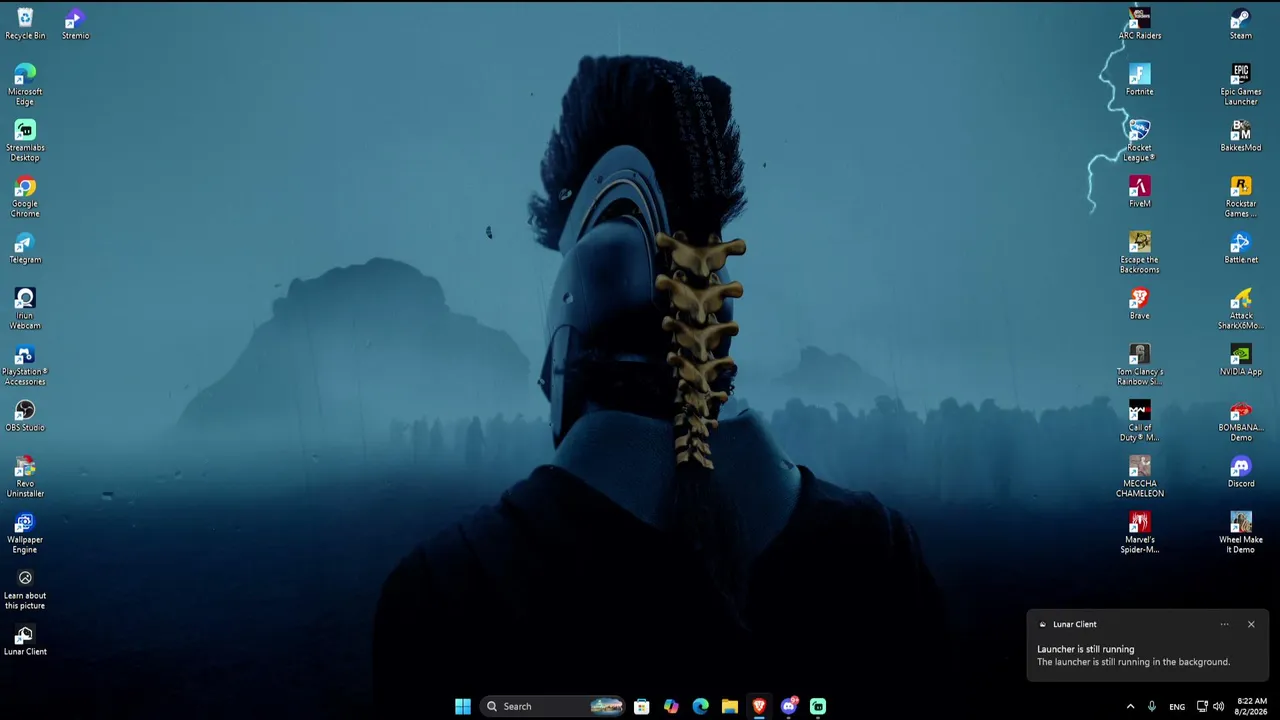Select the Attack Shark X6 mouse desktop icon
The height and width of the screenshot is (720, 1280).
point(1241,309)
